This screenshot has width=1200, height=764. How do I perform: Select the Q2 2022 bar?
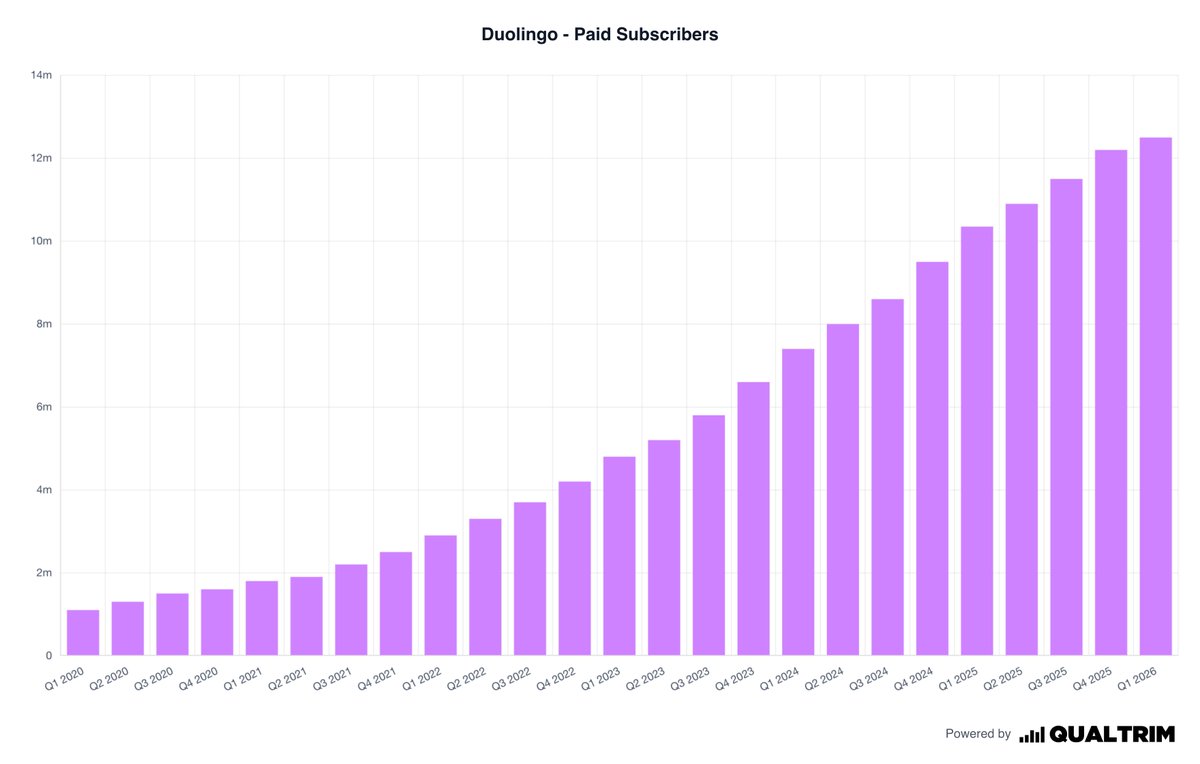[x=485, y=588]
